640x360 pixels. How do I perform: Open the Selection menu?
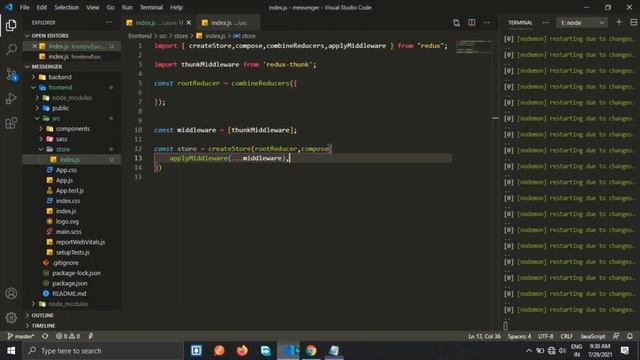[67, 7]
